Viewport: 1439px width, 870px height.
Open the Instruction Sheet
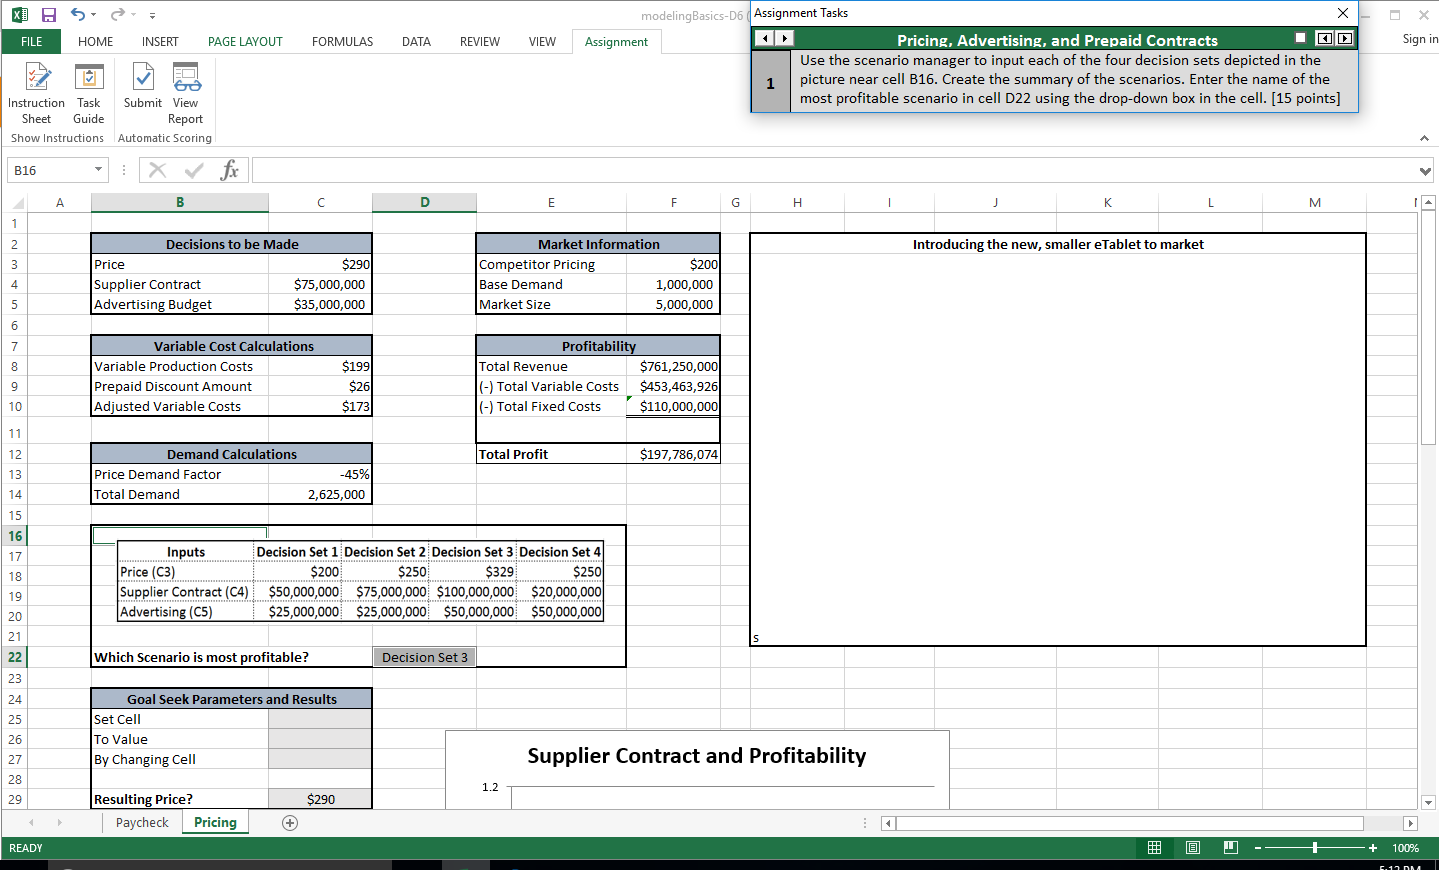coord(36,93)
